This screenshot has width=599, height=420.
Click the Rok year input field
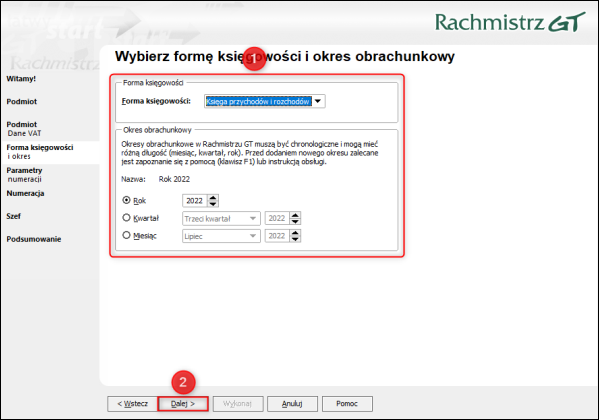click(195, 201)
